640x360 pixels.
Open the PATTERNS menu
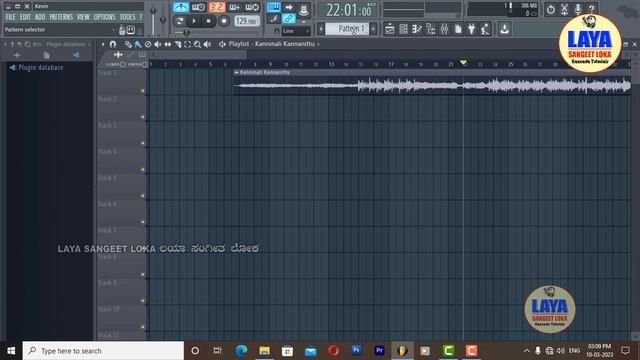coord(61,17)
